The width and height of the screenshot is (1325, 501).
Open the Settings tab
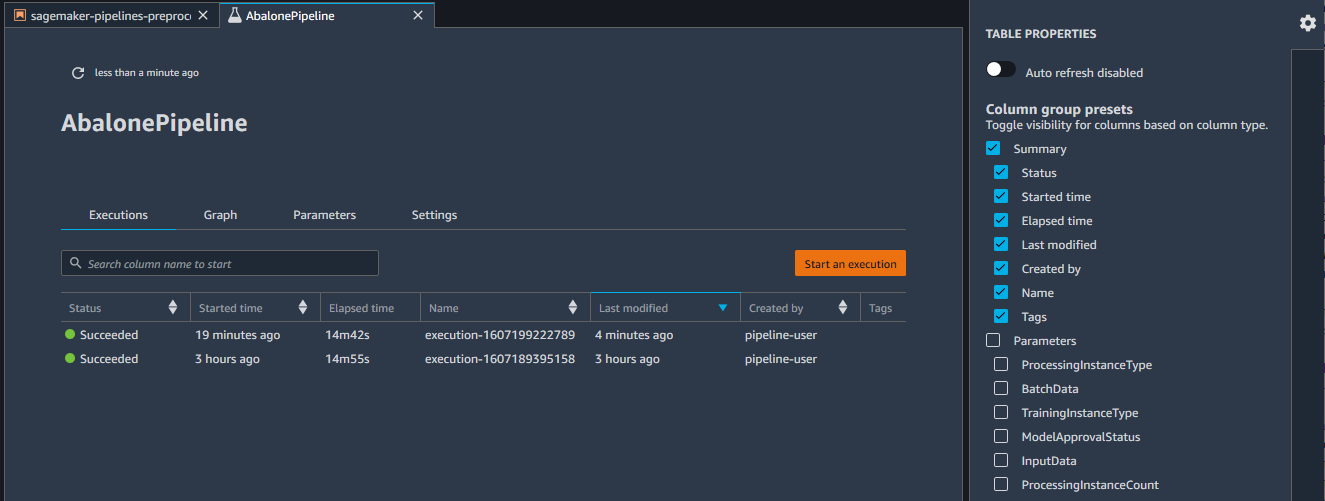coord(434,215)
